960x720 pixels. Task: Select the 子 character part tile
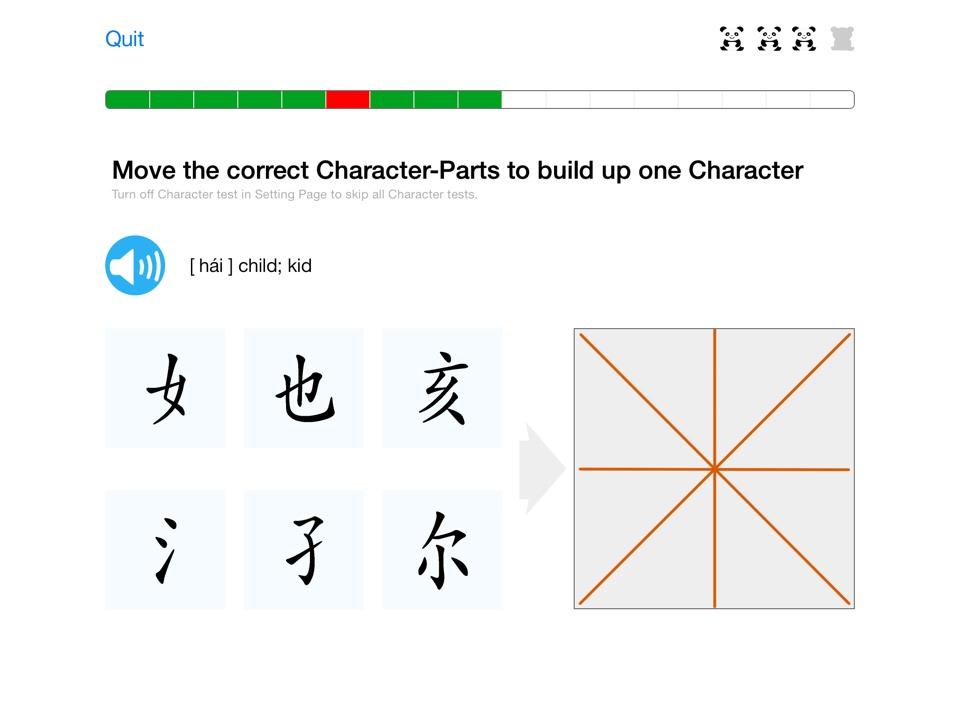pyautogui.click(x=304, y=549)
